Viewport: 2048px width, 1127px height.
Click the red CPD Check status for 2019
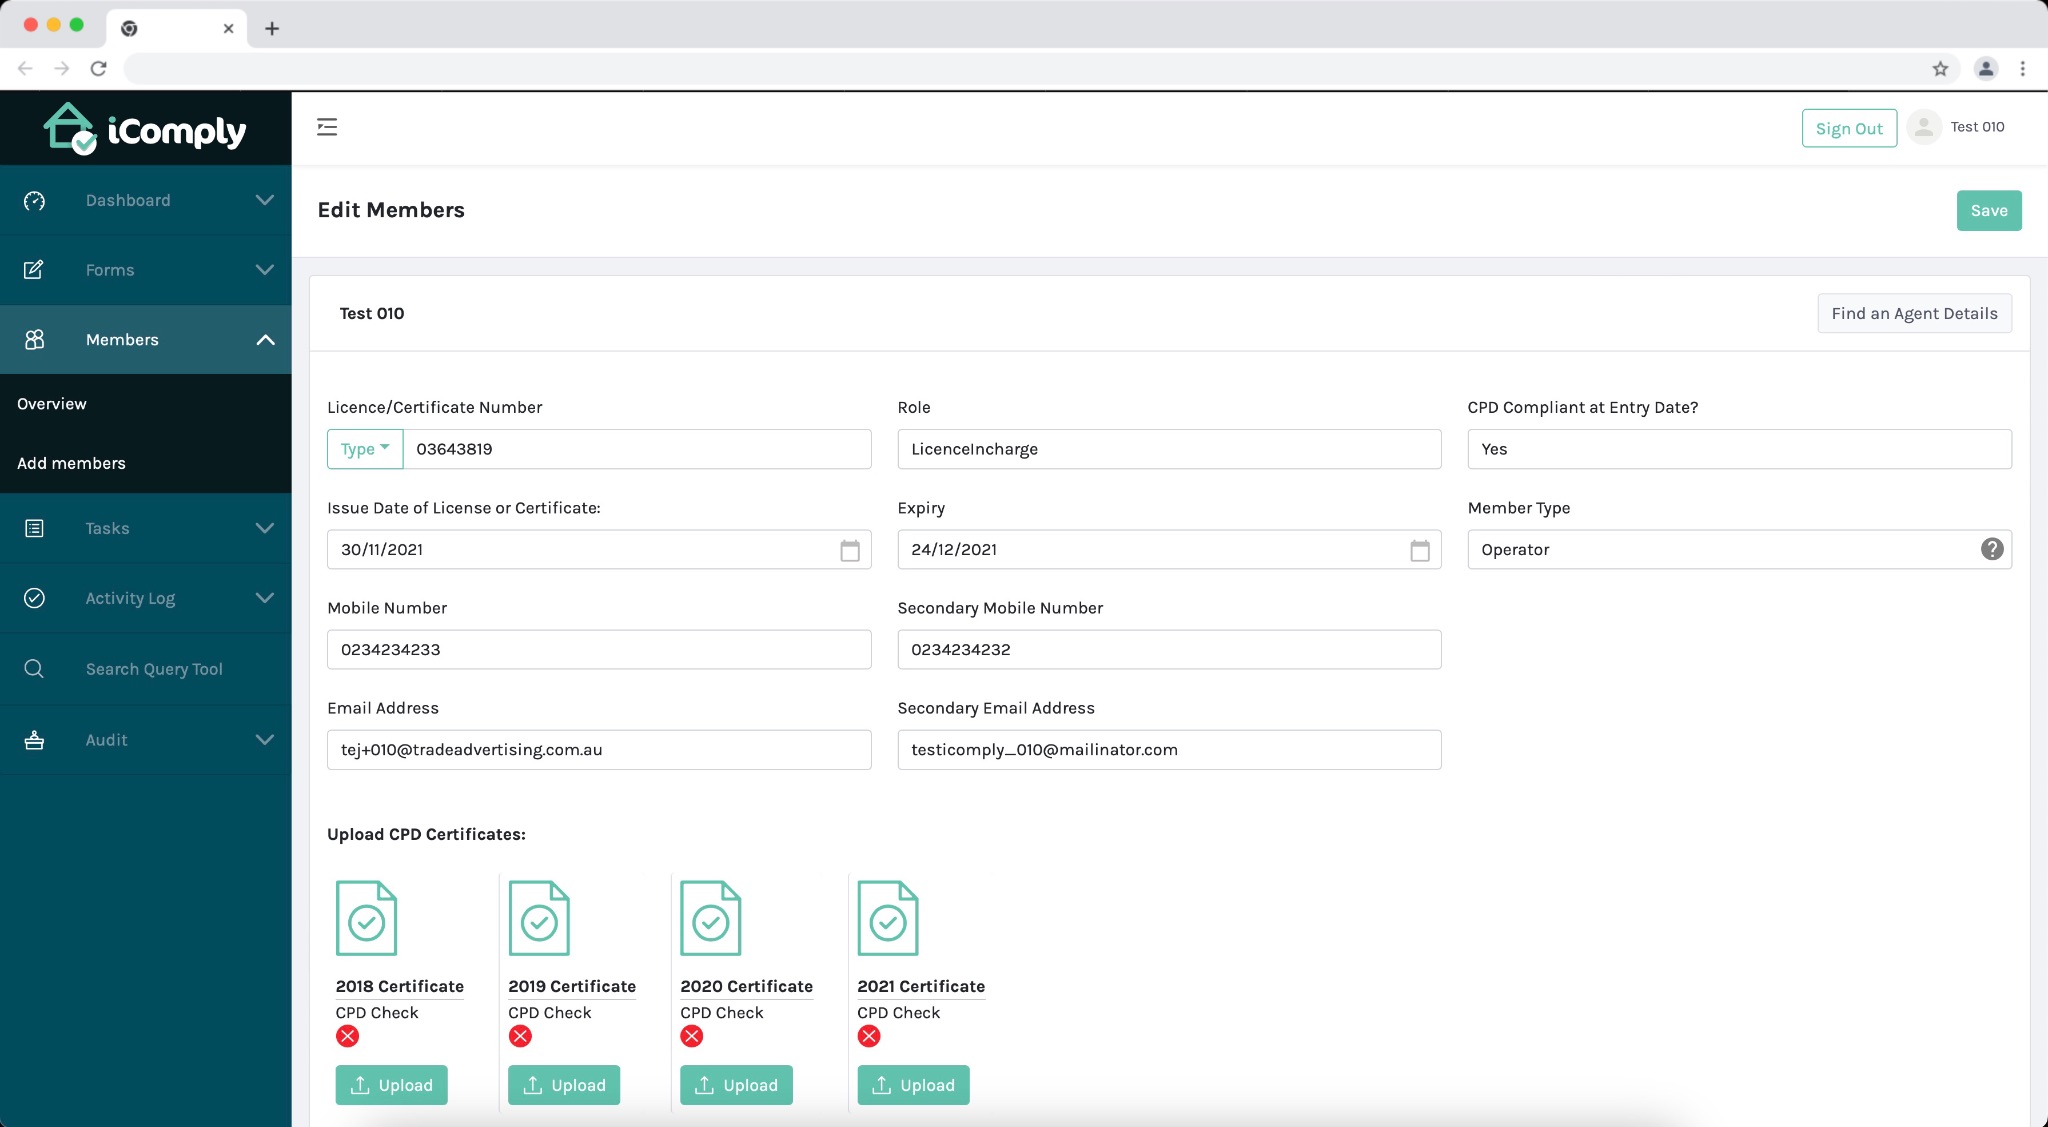520,1036
